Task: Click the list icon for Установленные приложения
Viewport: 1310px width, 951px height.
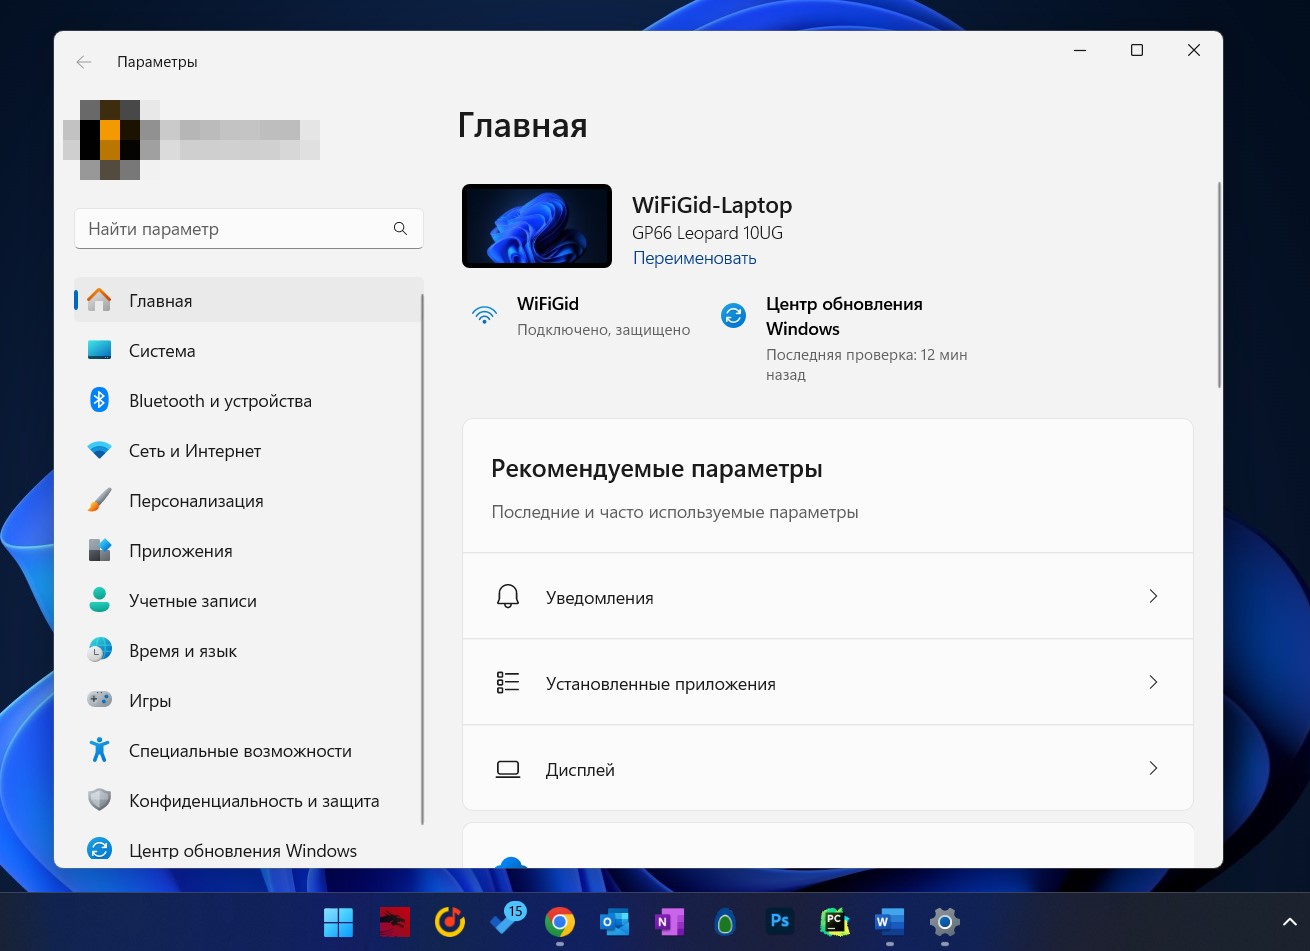Action: coord(508,683)
